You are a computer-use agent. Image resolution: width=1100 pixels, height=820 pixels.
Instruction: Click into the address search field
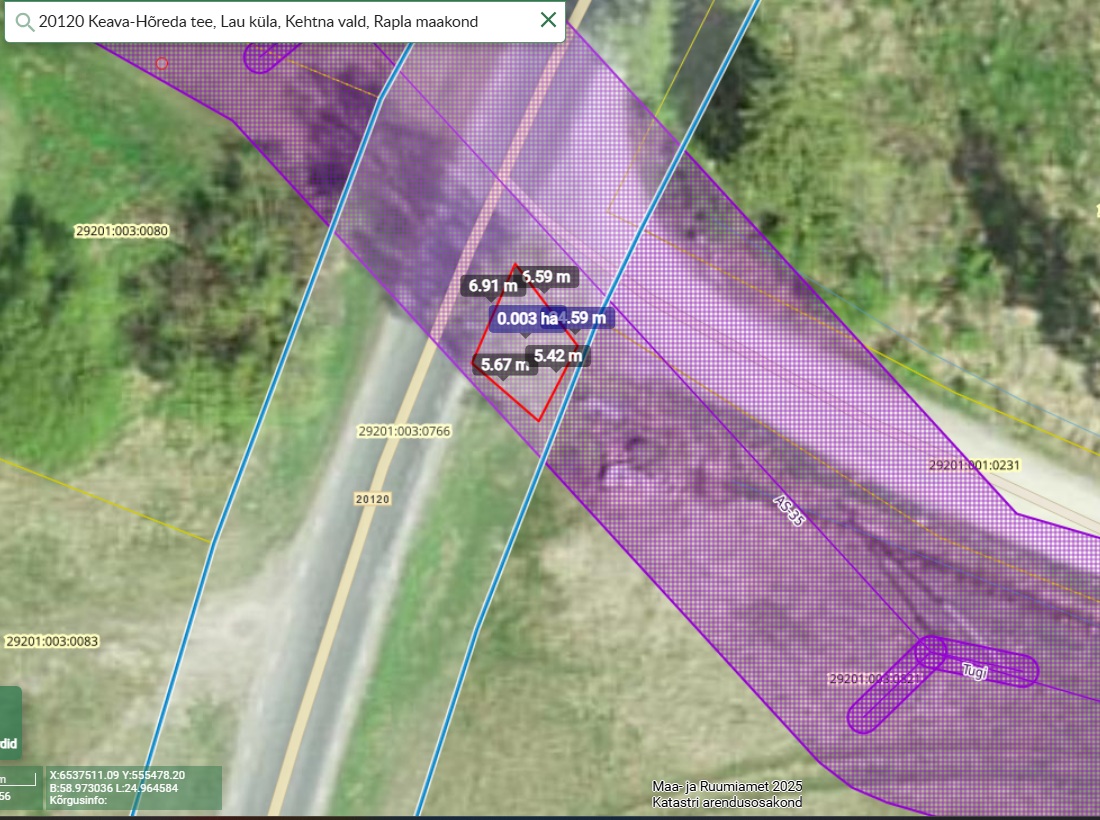pyautogui.click(x=280, y=21)
